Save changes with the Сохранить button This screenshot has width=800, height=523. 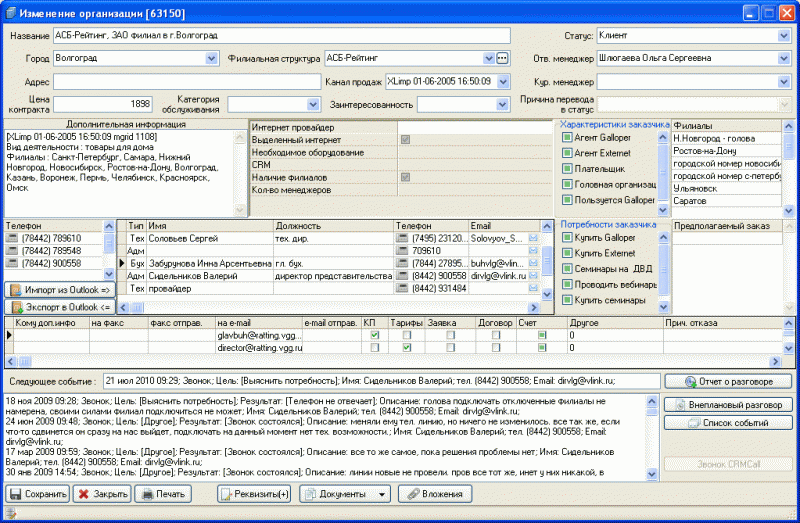point(38,494)
